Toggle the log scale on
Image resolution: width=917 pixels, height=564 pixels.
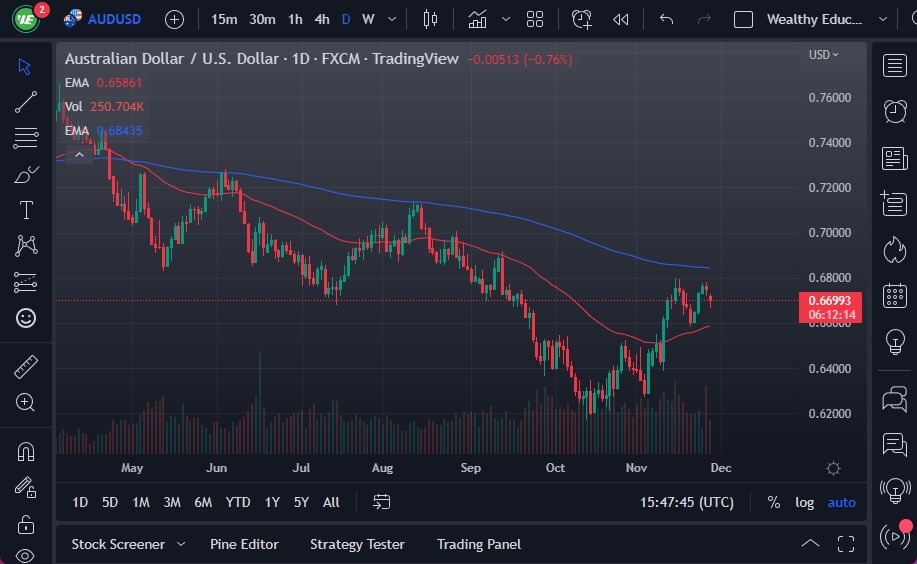(804, 502)
